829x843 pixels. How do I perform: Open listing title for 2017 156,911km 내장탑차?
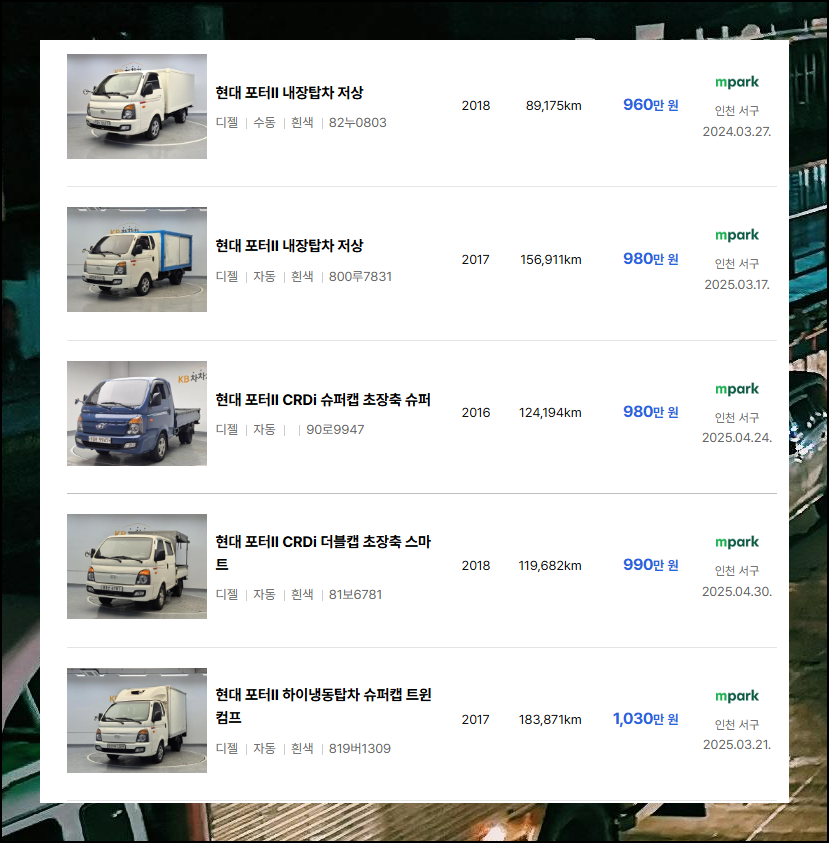289,246
